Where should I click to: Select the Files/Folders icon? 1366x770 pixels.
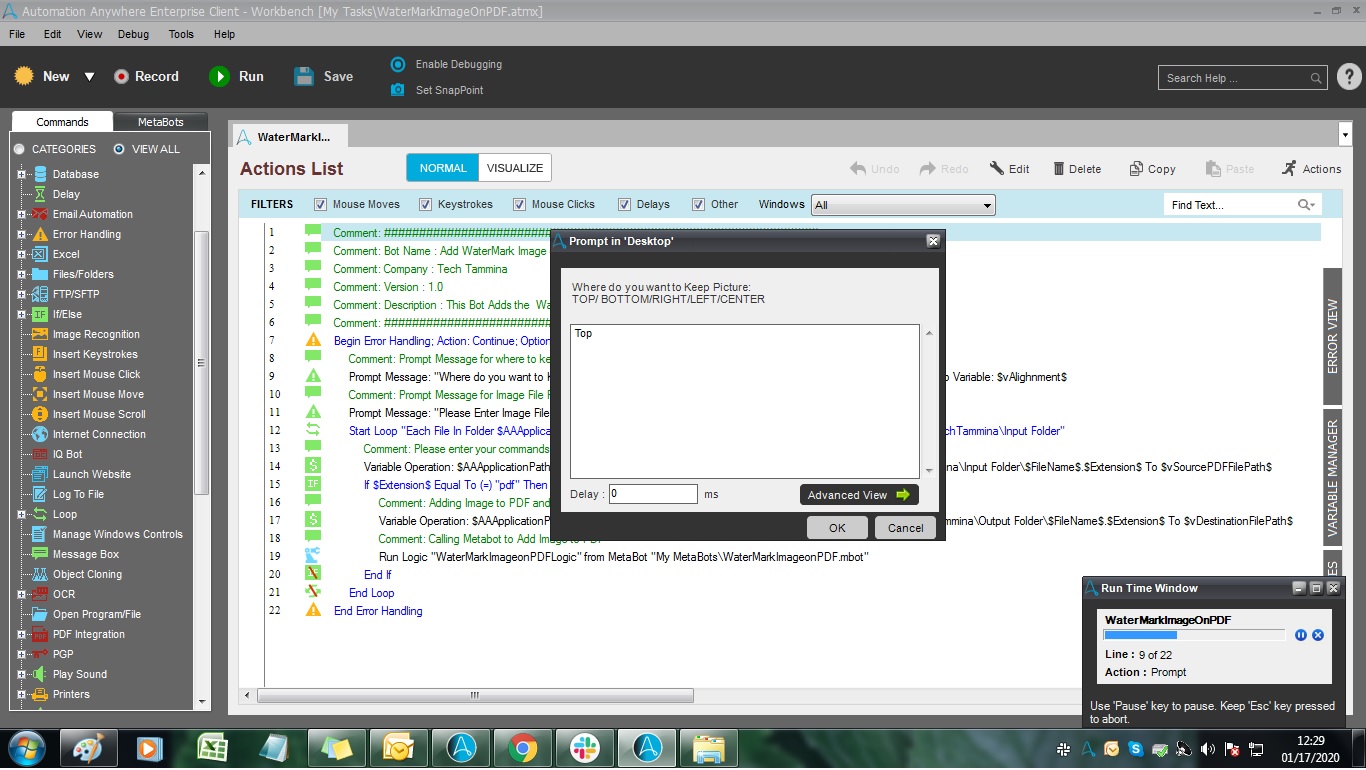pyautogui.click(x=40, y=274)
